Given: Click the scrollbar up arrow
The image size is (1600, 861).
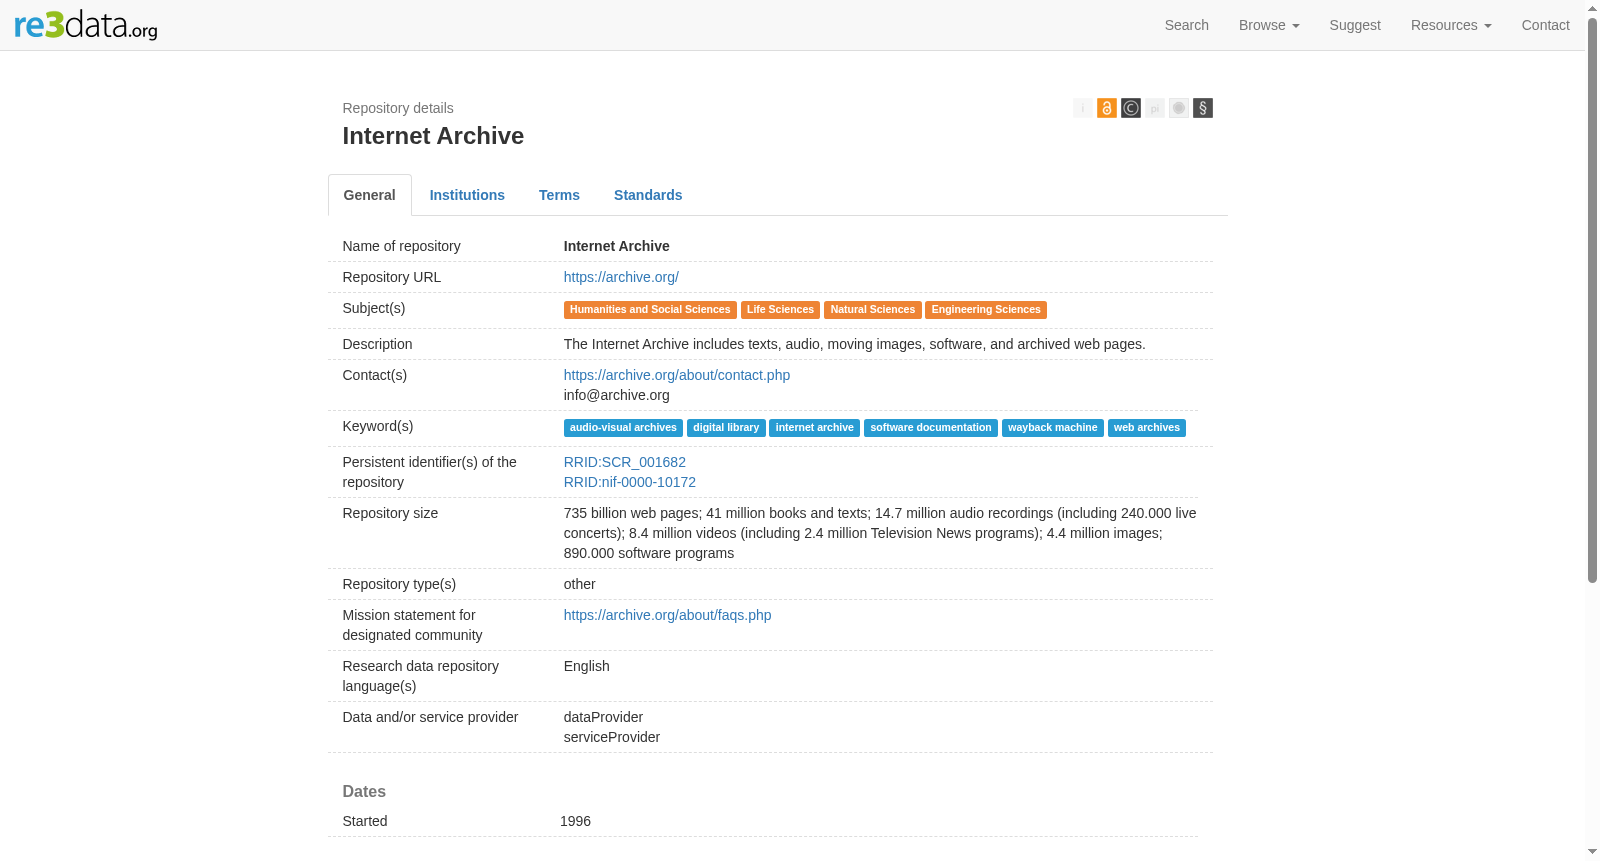Looking at the screenshot, I should (x=1593, y=7).
